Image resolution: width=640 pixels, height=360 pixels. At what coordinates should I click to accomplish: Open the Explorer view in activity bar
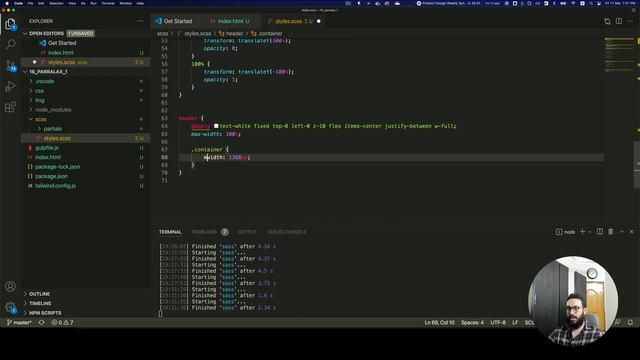click(11, 24)
